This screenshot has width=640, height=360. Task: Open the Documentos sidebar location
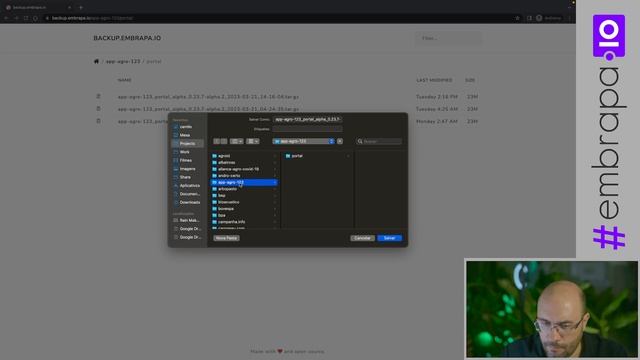pyautogui.click(x=187, y=194)
